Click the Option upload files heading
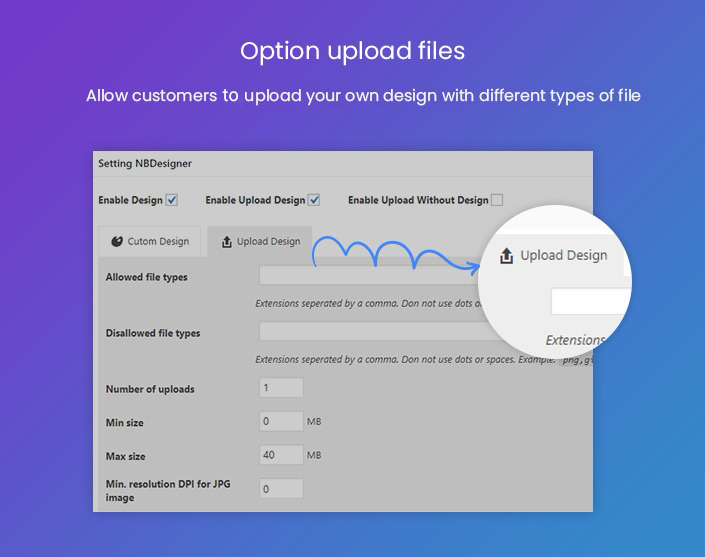The height and width of the screenshot is (557, 705). pyautogui.click(x=352, y=51)
